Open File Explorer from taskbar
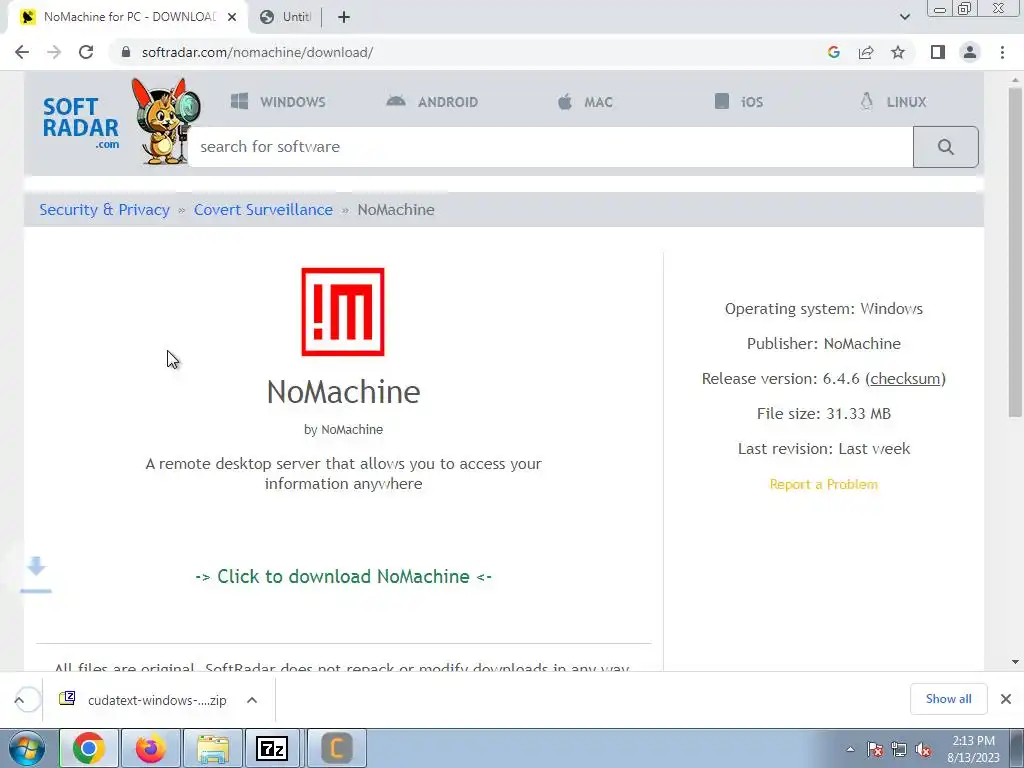1024x768 pixels. 213,748
